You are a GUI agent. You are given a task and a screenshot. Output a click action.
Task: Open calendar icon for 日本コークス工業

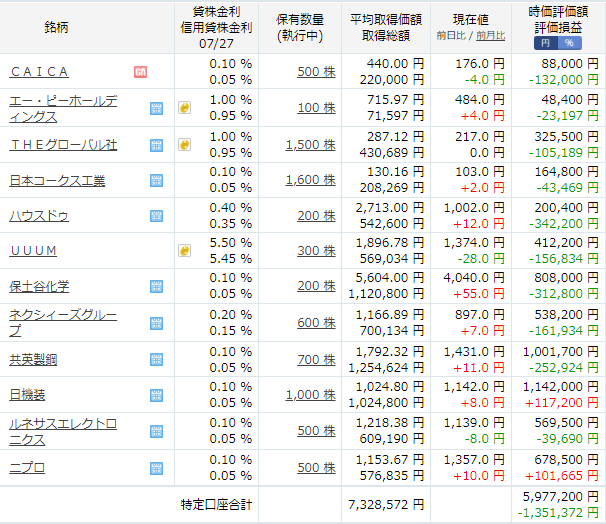click(x=156, y=180)
